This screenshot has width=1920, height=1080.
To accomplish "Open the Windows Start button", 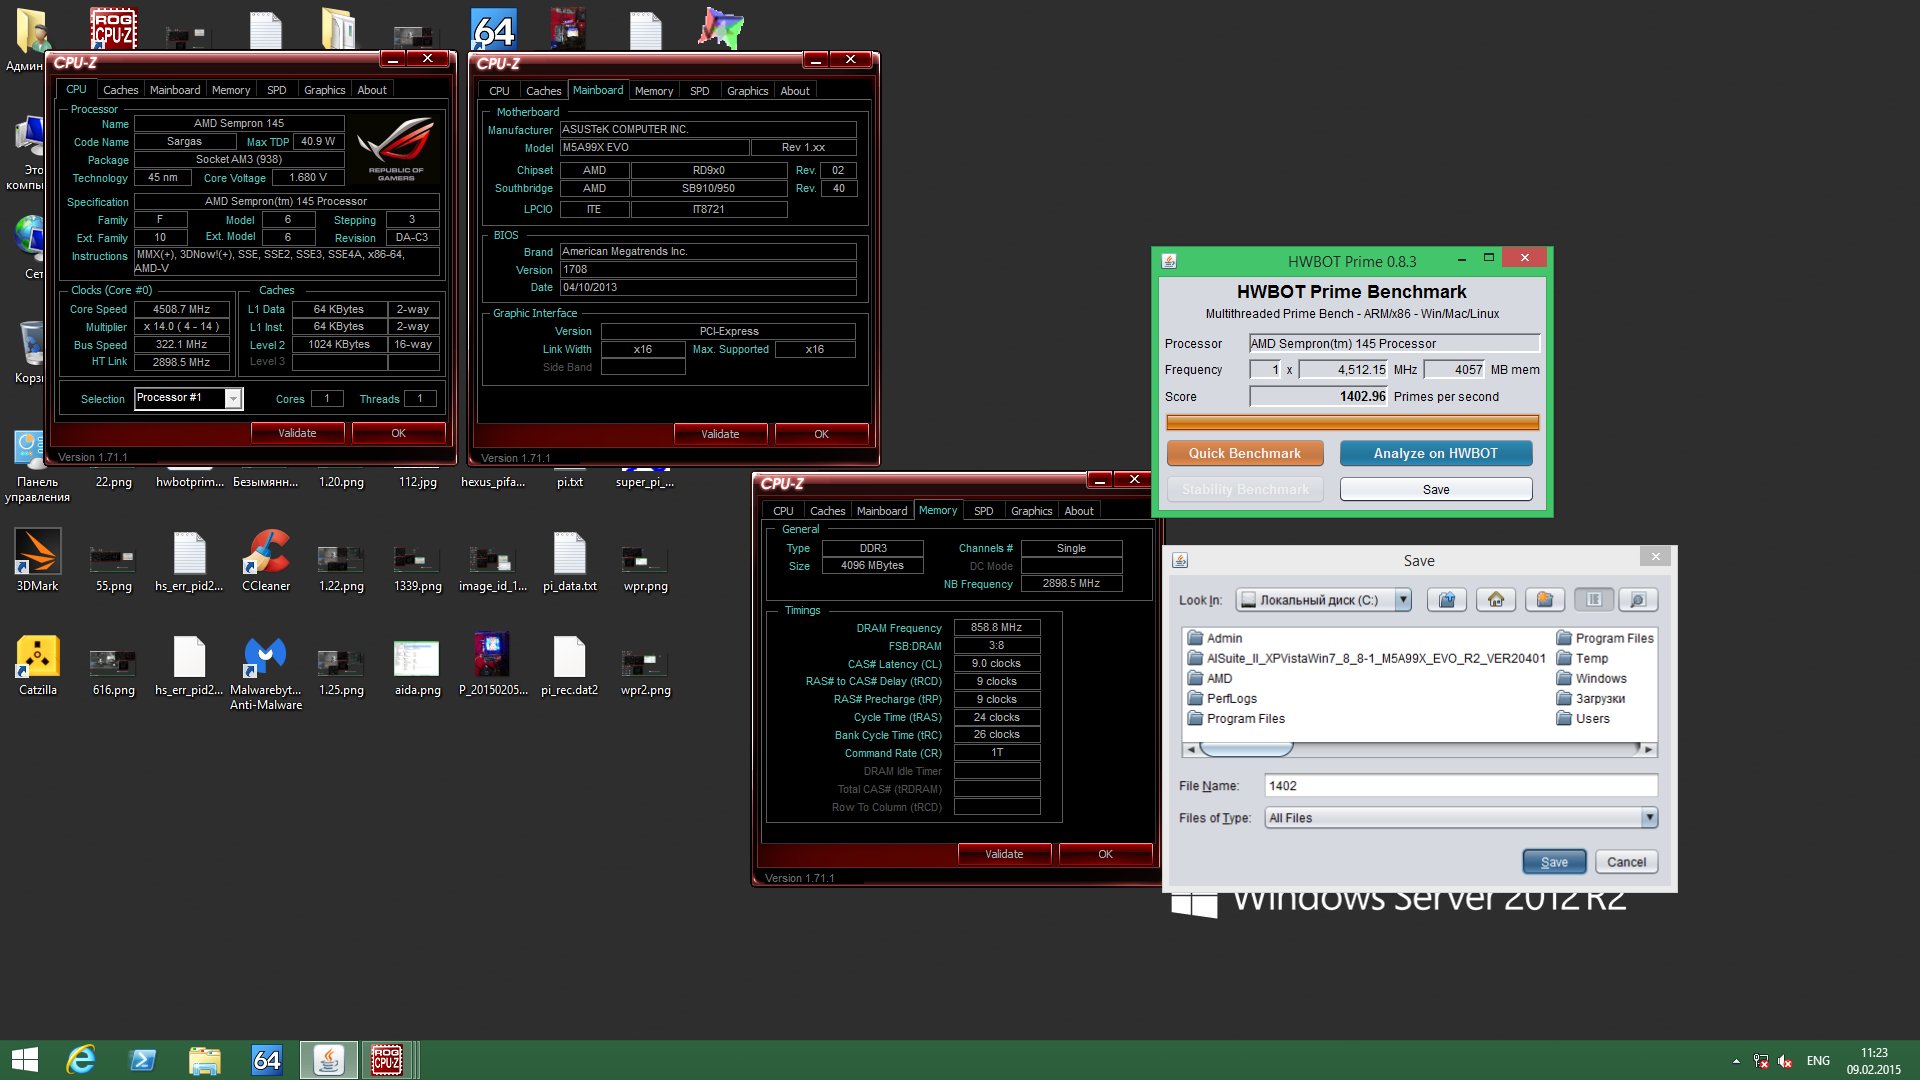I will (x=25, y=1060).
